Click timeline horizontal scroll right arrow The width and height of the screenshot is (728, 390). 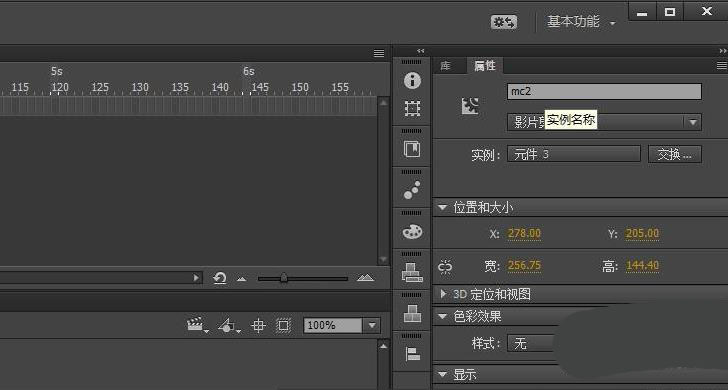coord(196,278)
